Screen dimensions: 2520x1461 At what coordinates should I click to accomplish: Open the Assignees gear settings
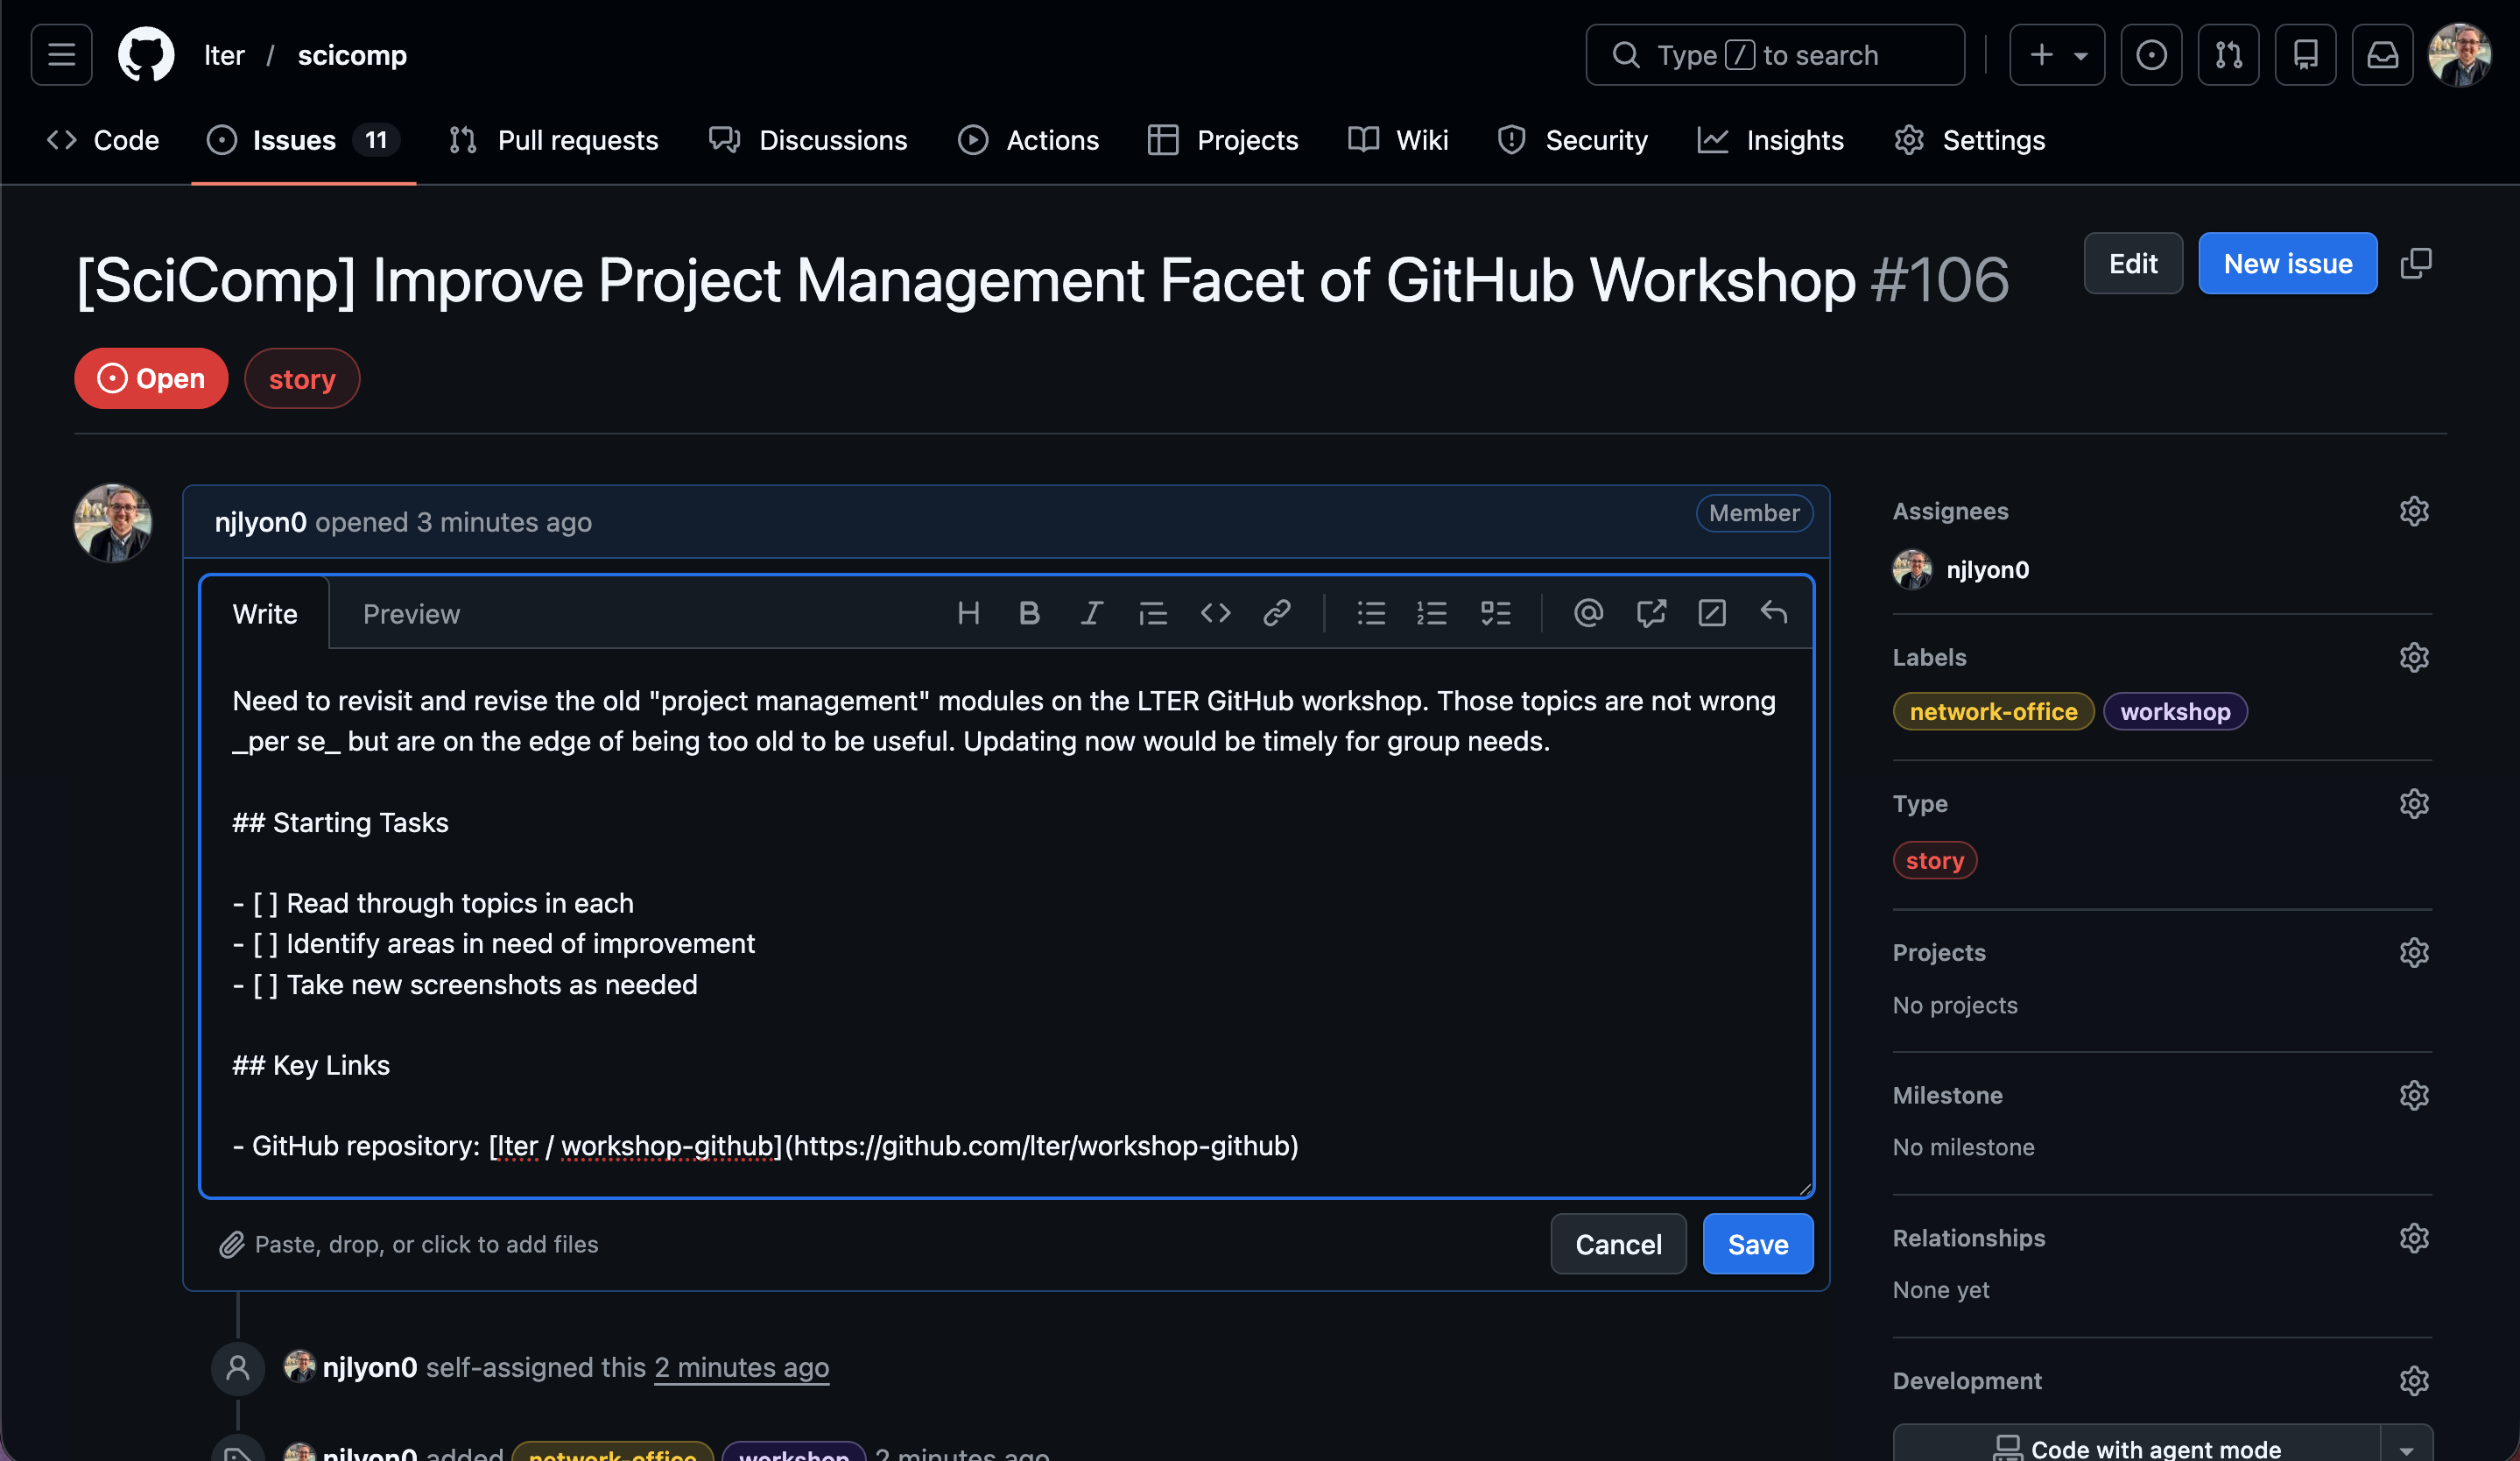click(2414, 511)
